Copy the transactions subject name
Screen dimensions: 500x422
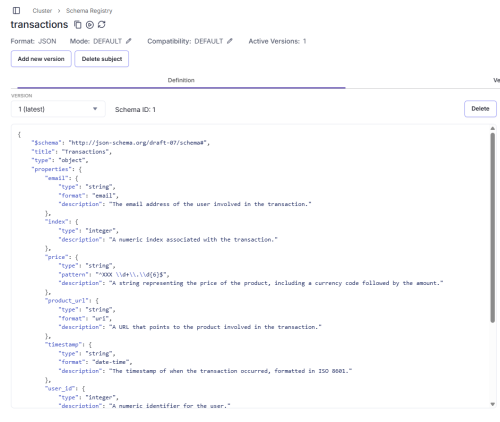78,25
